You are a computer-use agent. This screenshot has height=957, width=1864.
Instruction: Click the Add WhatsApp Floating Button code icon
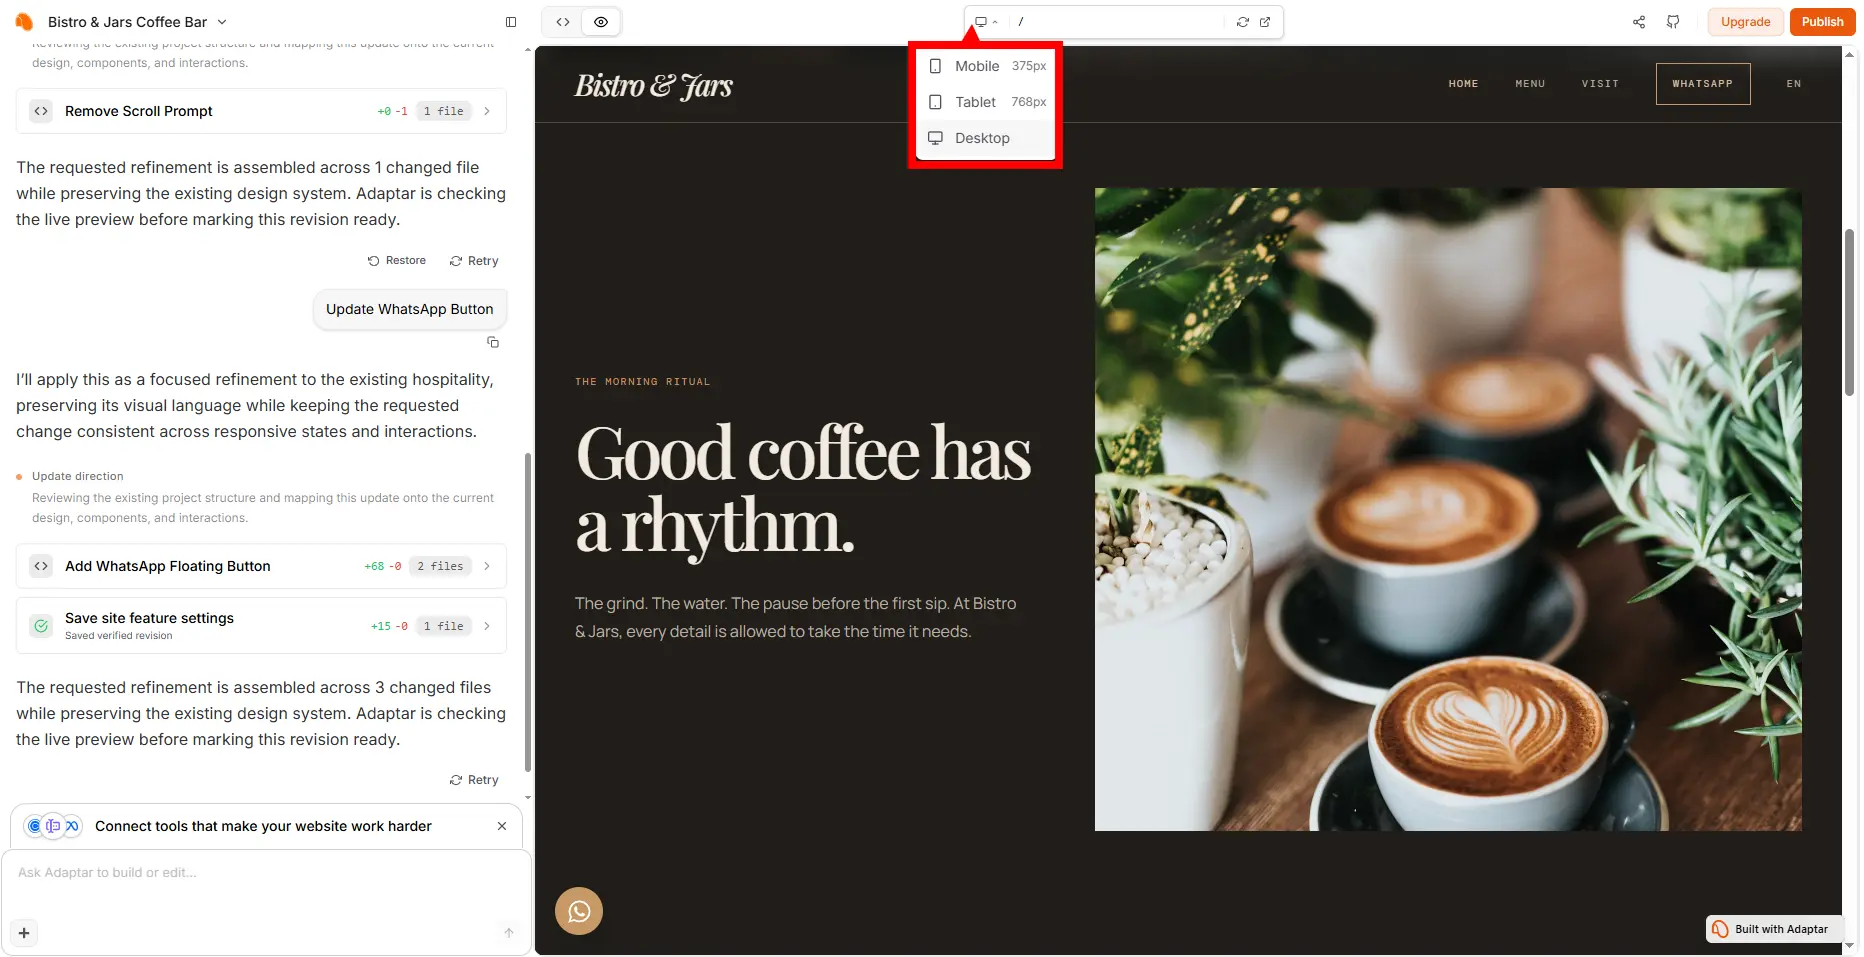[41, 566]
